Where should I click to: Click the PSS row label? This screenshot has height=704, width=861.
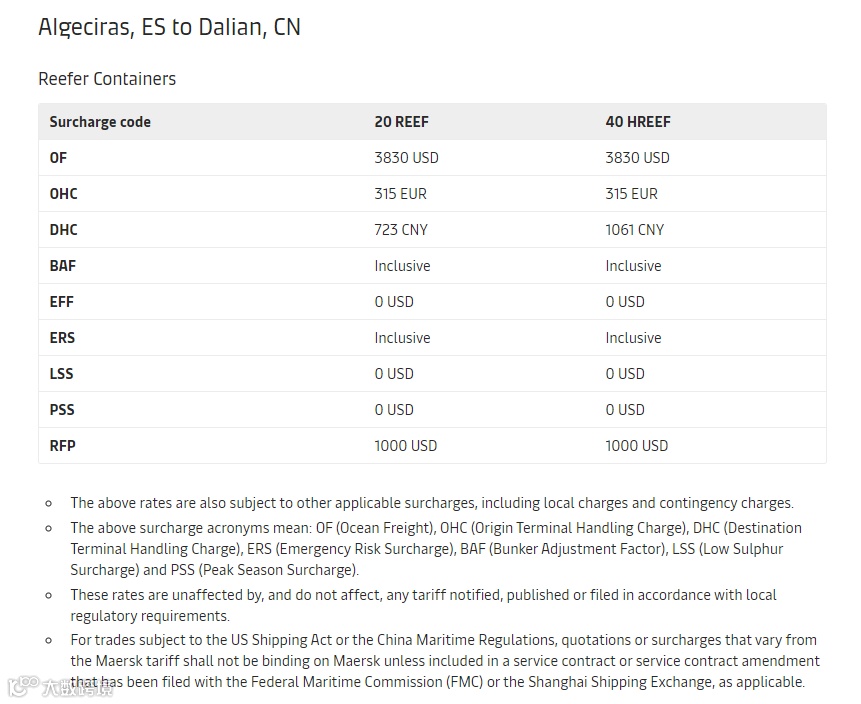click(62, 410)
